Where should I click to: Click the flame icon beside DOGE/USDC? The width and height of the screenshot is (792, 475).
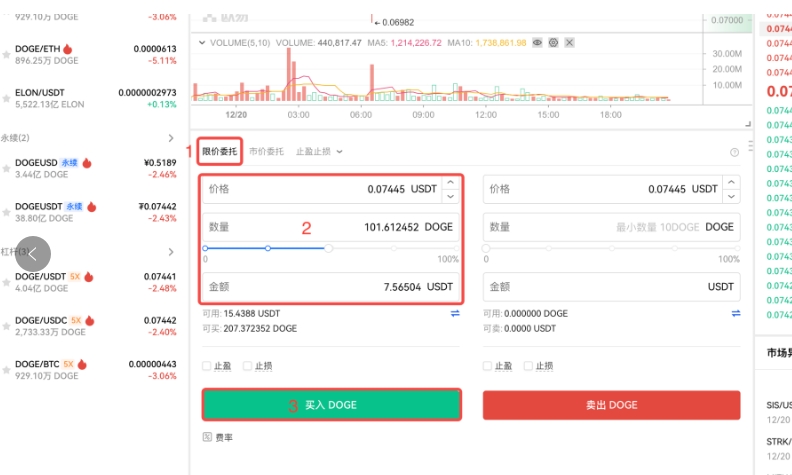coord(90,320)
